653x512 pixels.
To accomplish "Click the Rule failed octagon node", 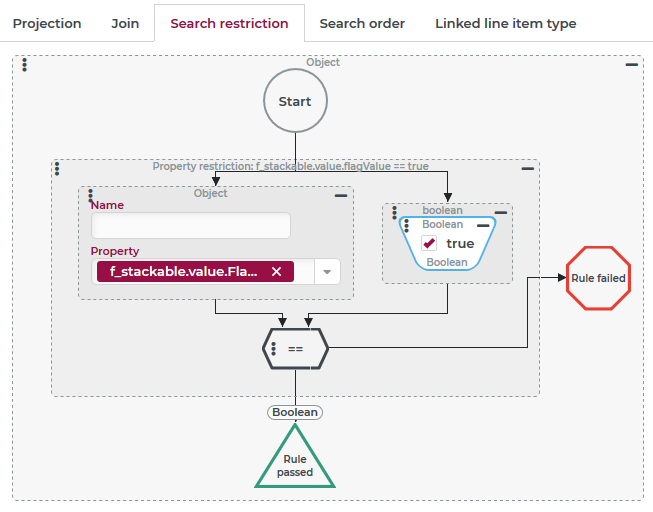I will [x=598, y=278].
